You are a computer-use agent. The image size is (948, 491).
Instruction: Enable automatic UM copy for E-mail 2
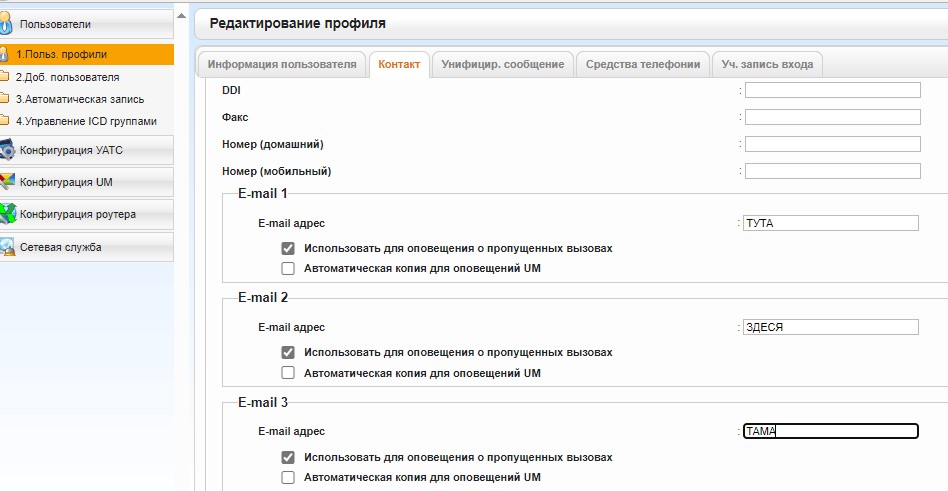288,373
